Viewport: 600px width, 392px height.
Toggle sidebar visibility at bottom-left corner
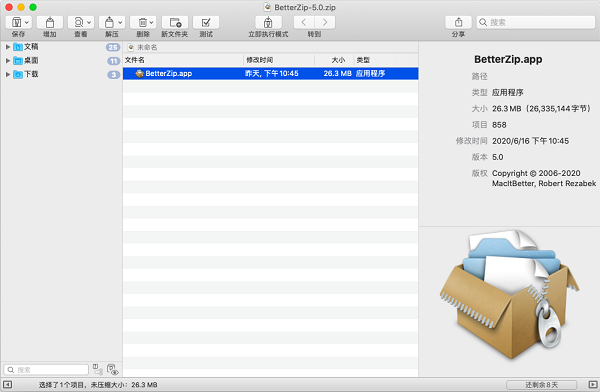7,385
